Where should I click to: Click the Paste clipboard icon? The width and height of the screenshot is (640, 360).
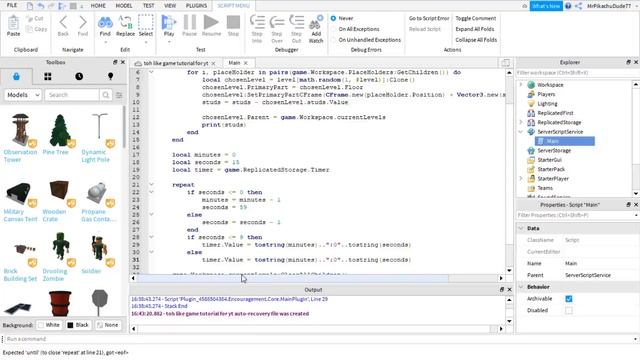pyautogui.click(x=13, y=23)
